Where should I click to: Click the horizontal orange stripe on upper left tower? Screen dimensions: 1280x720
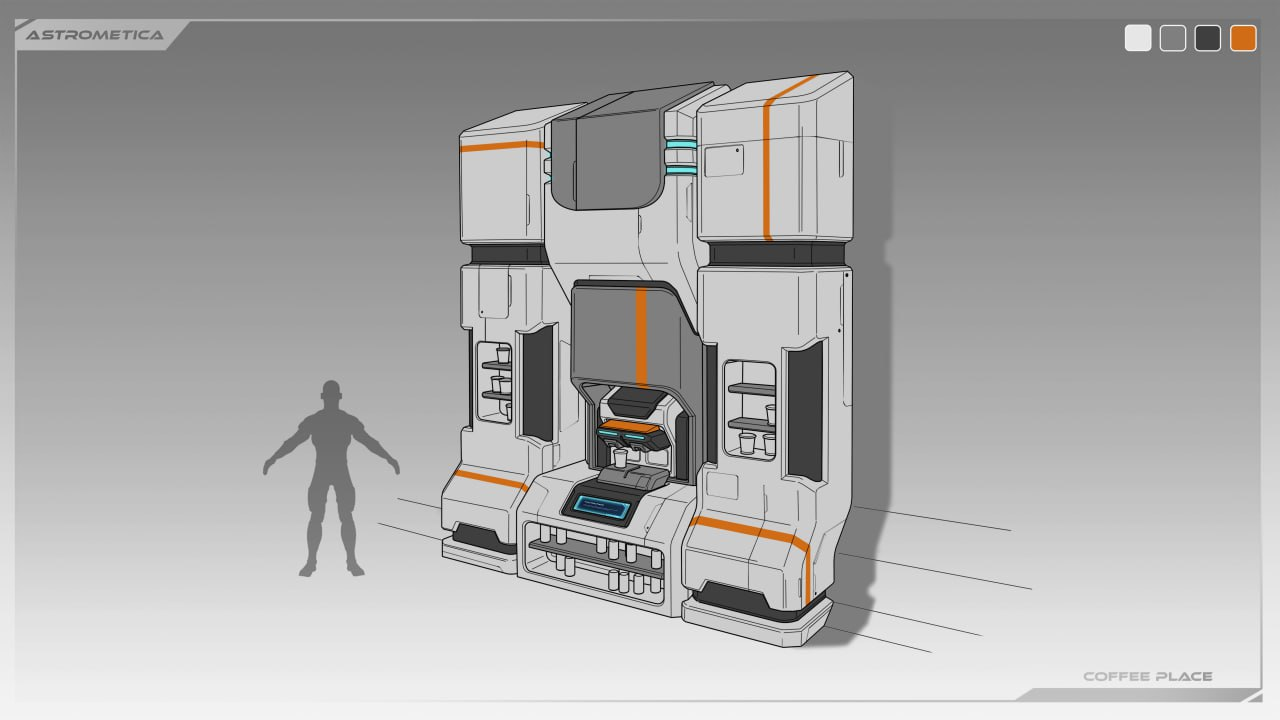[500, 146]
